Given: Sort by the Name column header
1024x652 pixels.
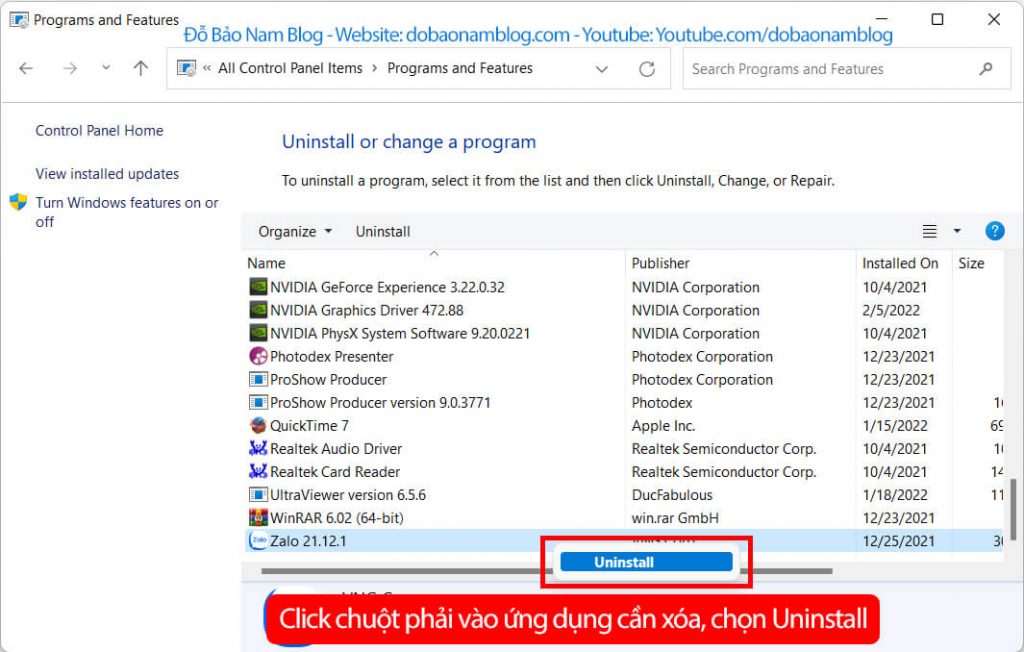Looking at the screenshot, I should 266,263.
